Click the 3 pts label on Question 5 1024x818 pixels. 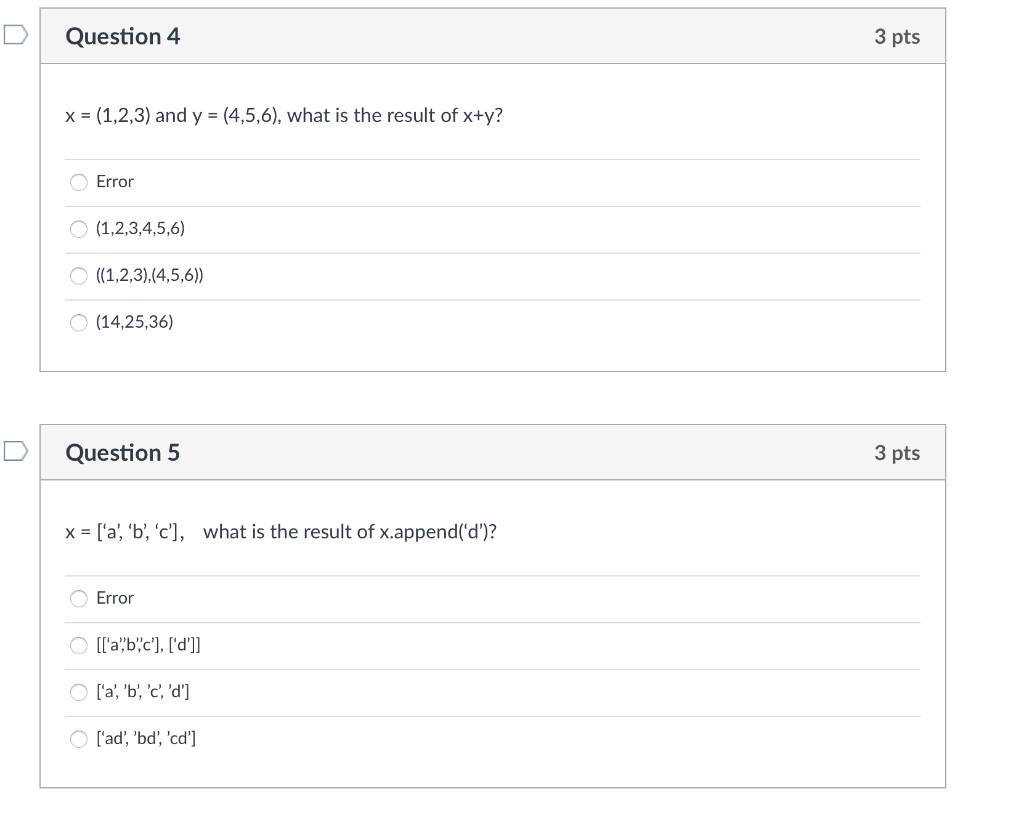tap(897, 453)
